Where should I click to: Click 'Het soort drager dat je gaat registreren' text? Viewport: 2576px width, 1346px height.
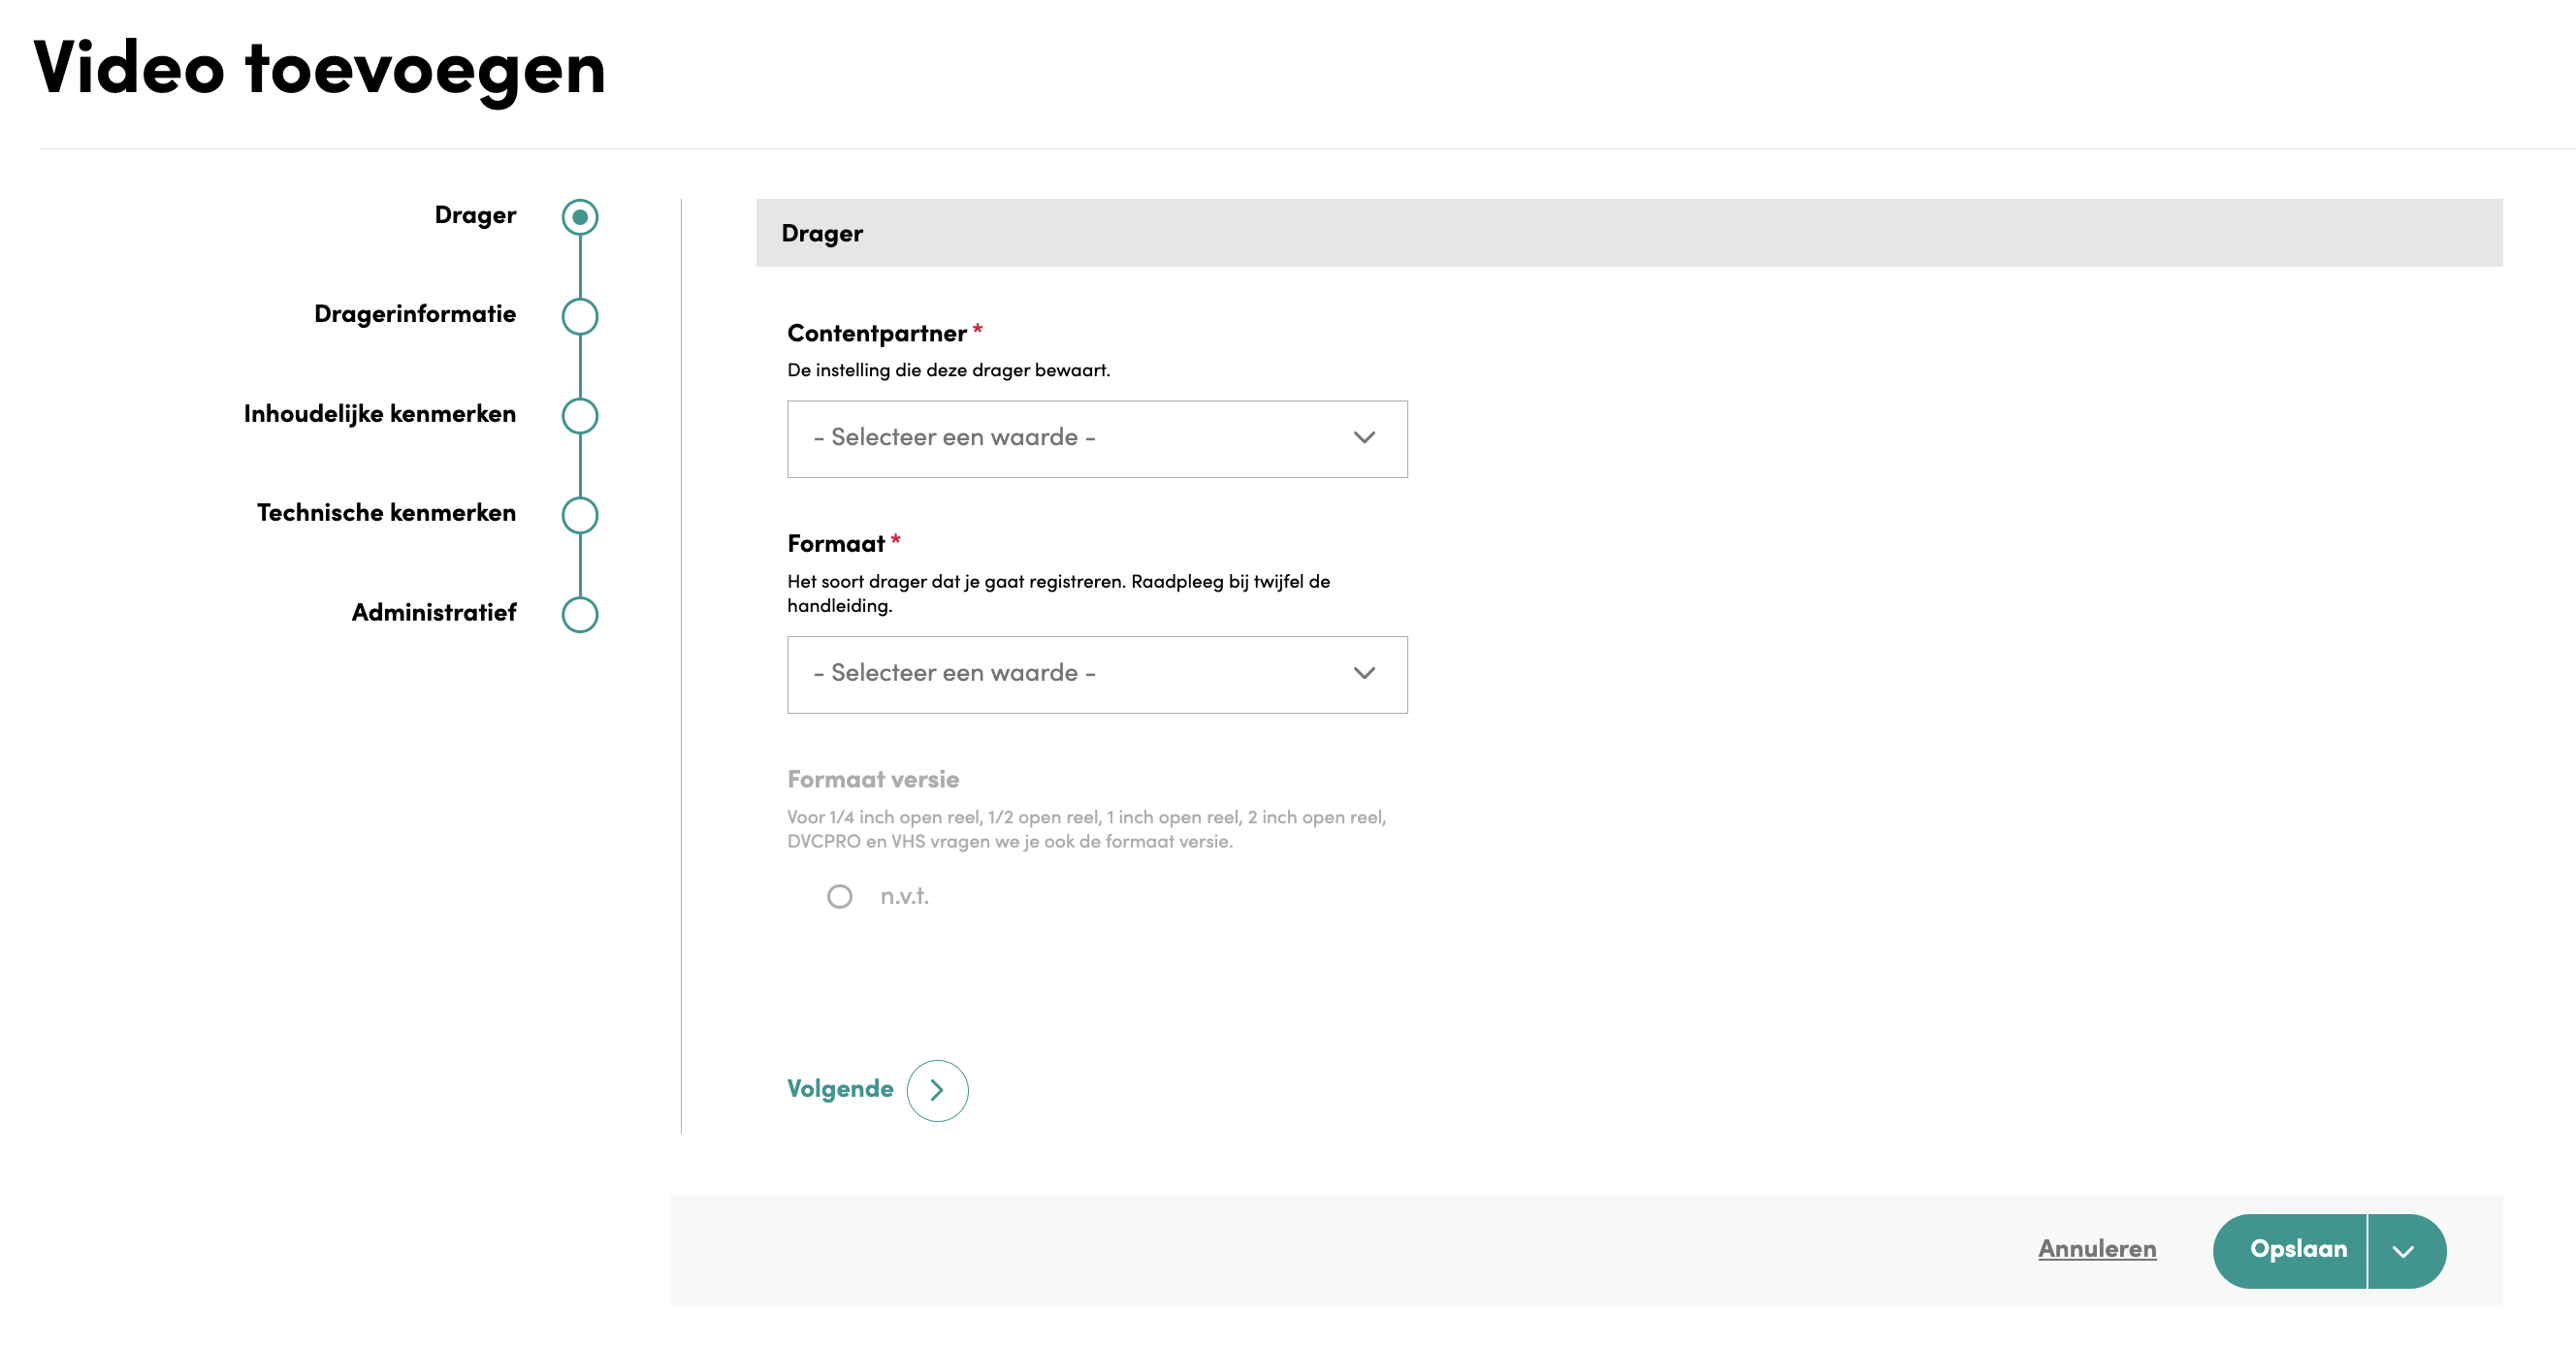click(x=1059, y=593)
